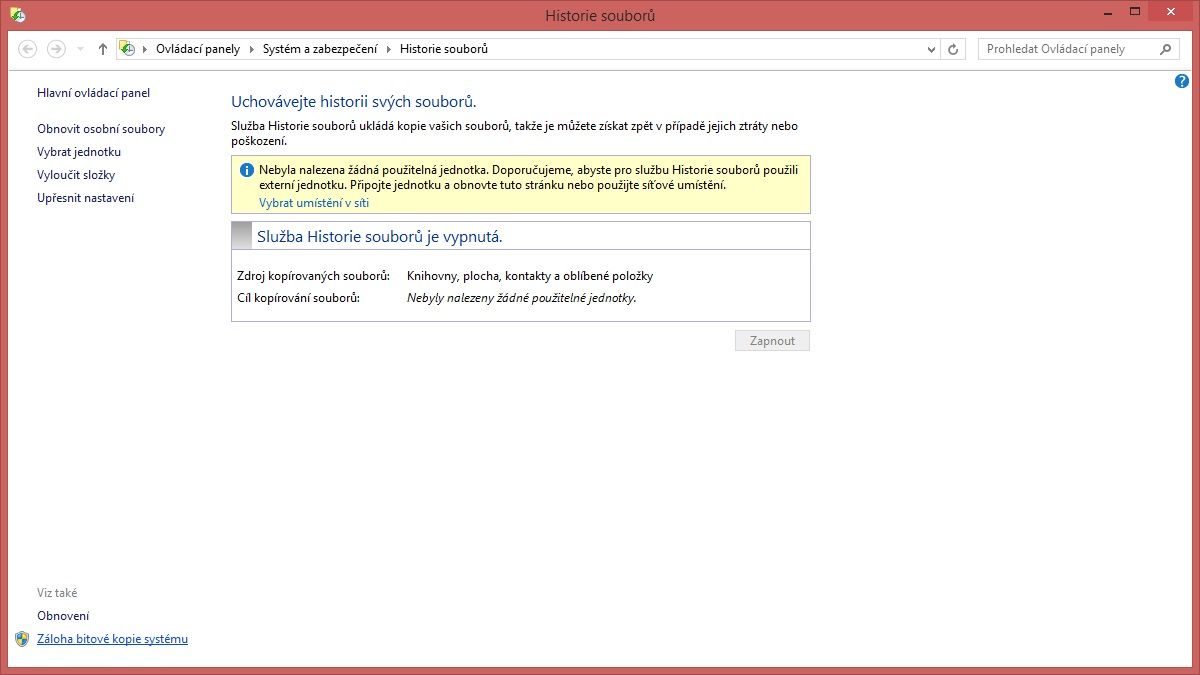Expand the address bar history dropdown
The height and width of the screenshot is (675, 1200).
coord(931,49)
